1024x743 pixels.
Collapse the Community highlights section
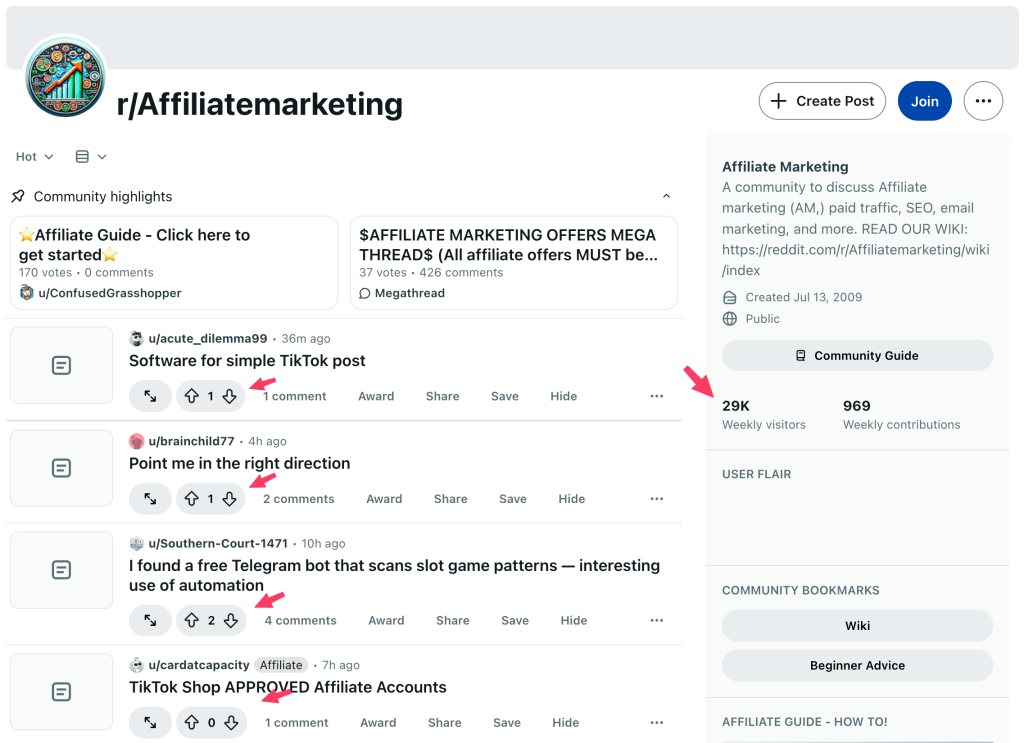point(666,197)
